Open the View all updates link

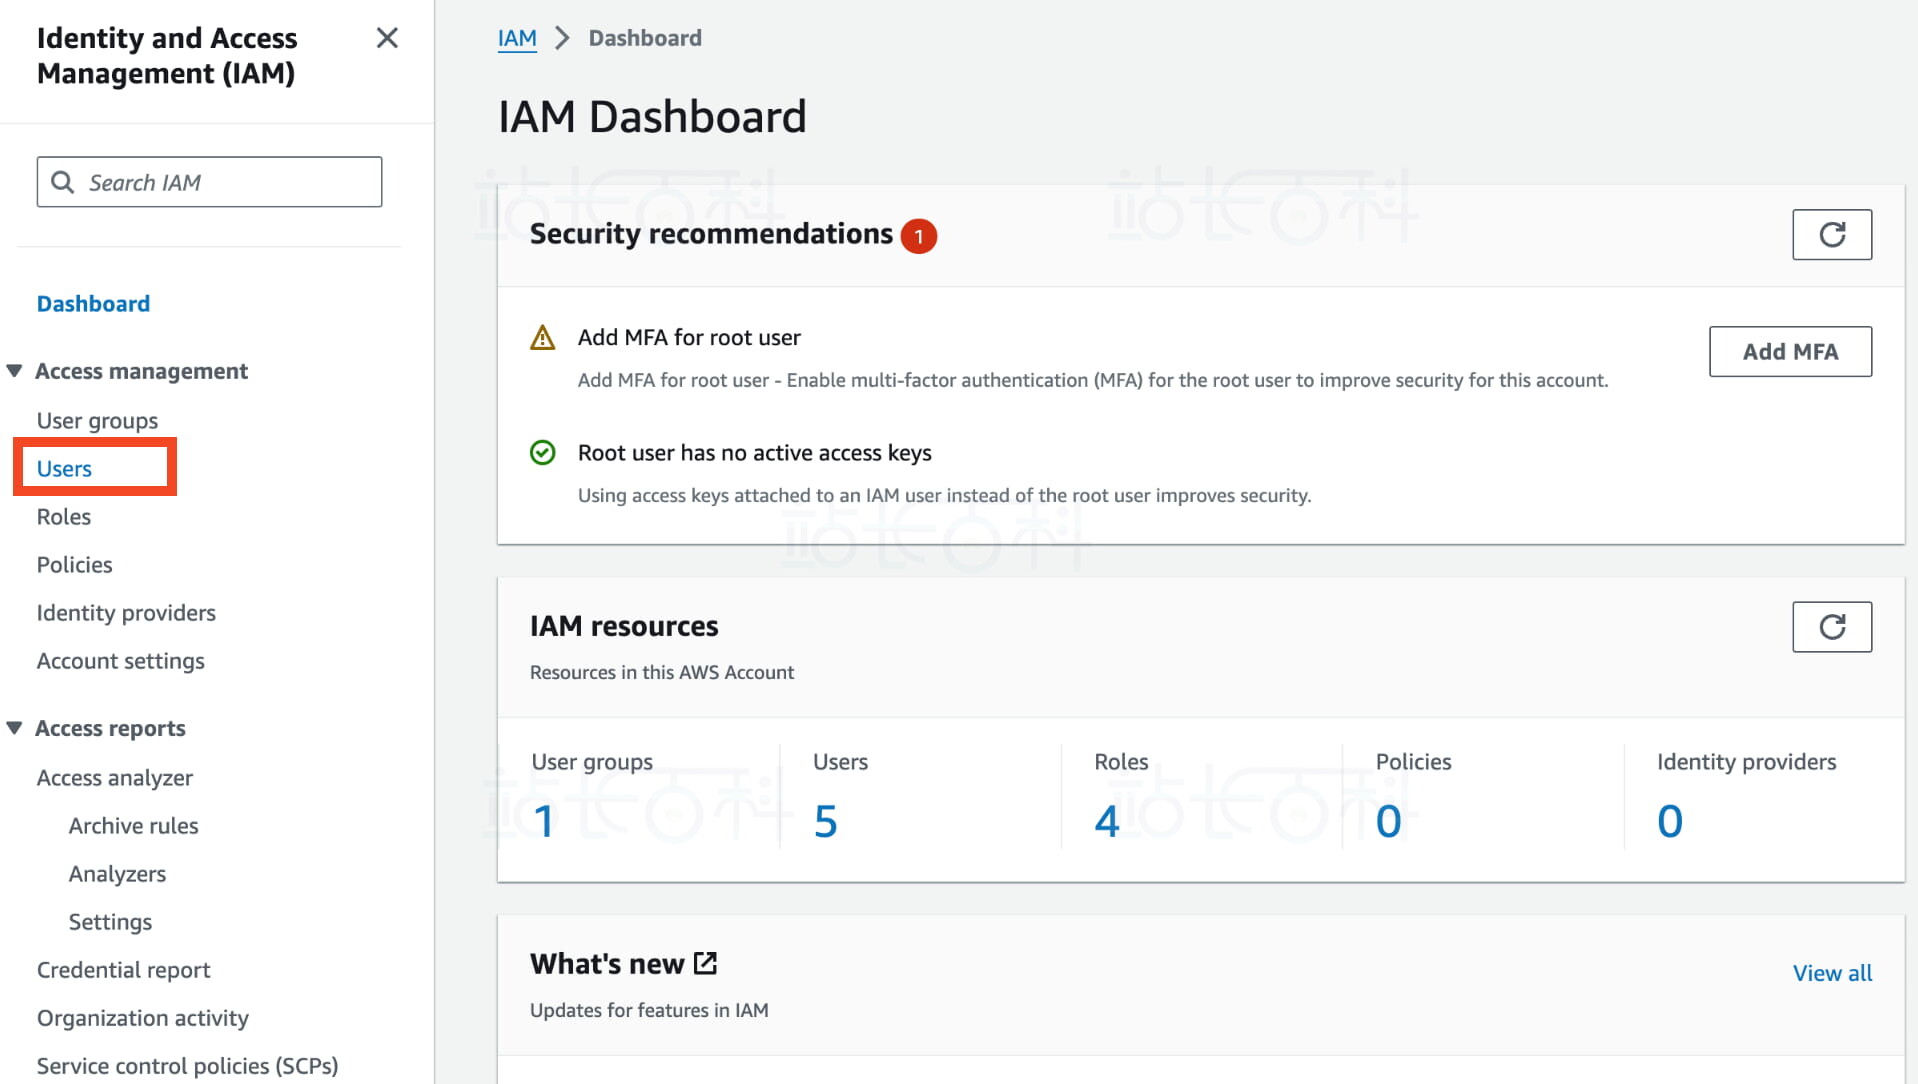pos(1831,972)
